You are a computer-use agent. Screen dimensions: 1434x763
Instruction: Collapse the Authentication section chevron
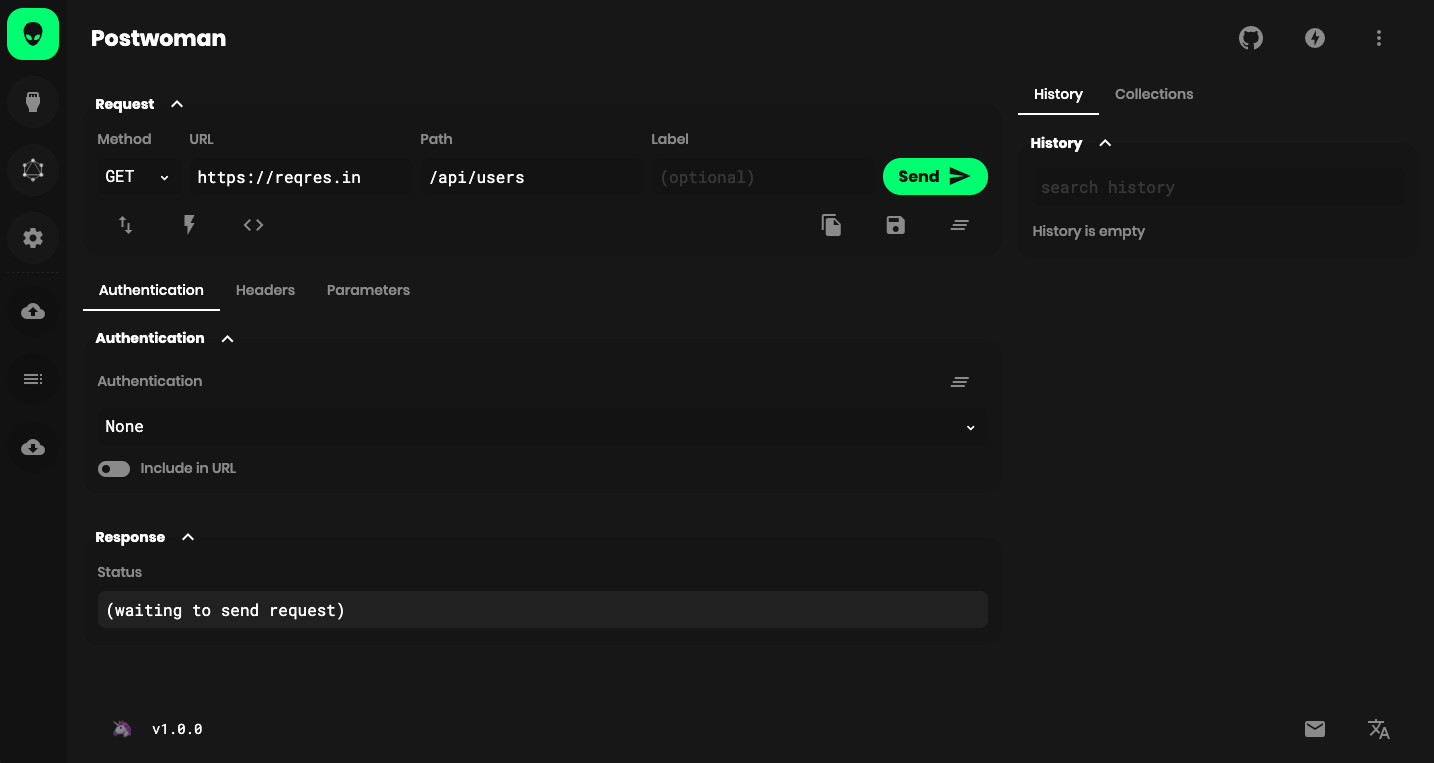pyautogui.click(x=227, y=338)
